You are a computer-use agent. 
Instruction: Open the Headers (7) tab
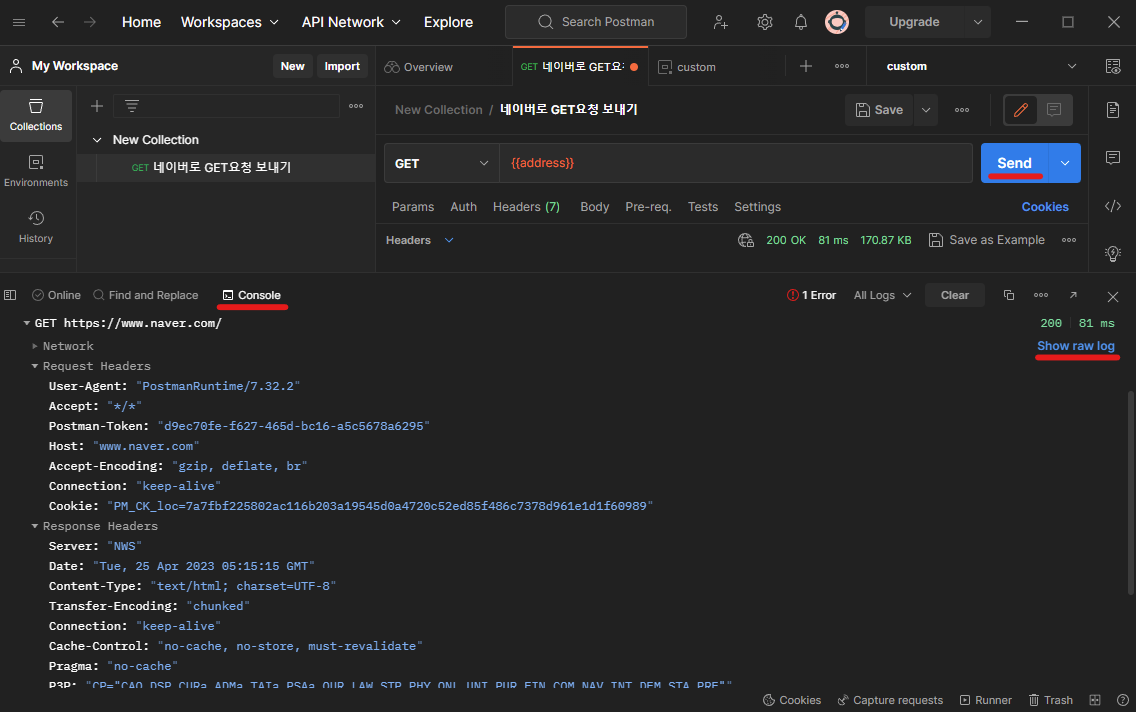[x=527, y=207]
